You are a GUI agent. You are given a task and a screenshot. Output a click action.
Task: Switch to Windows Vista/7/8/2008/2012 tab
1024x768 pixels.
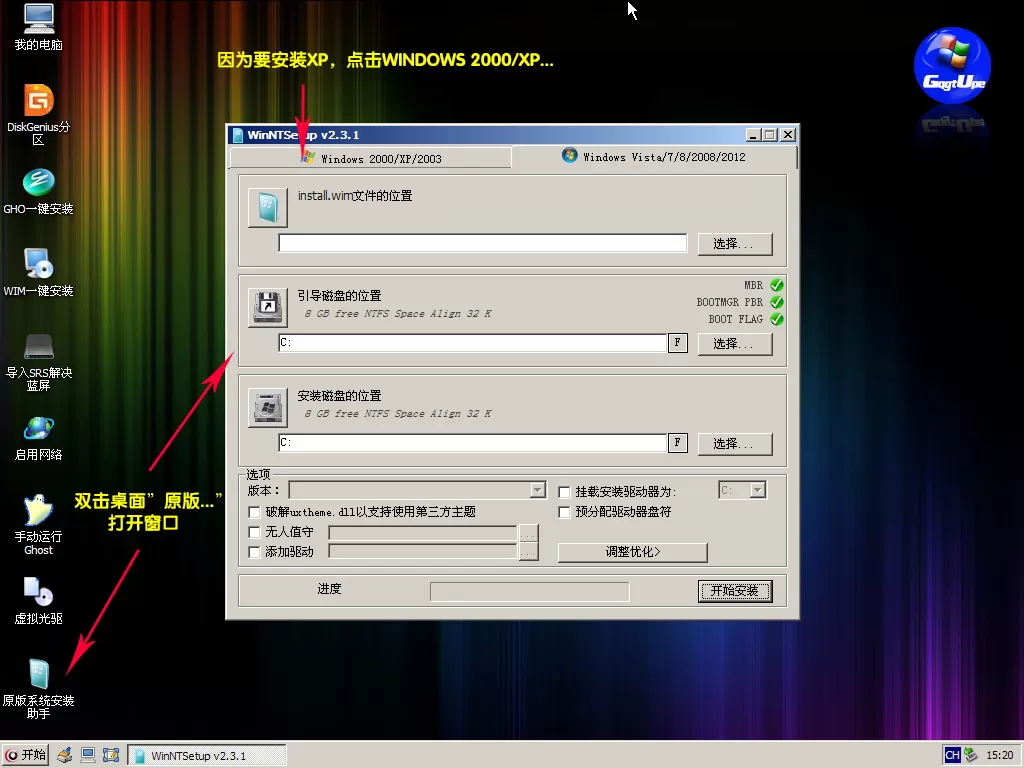click(x=655, y=157)
